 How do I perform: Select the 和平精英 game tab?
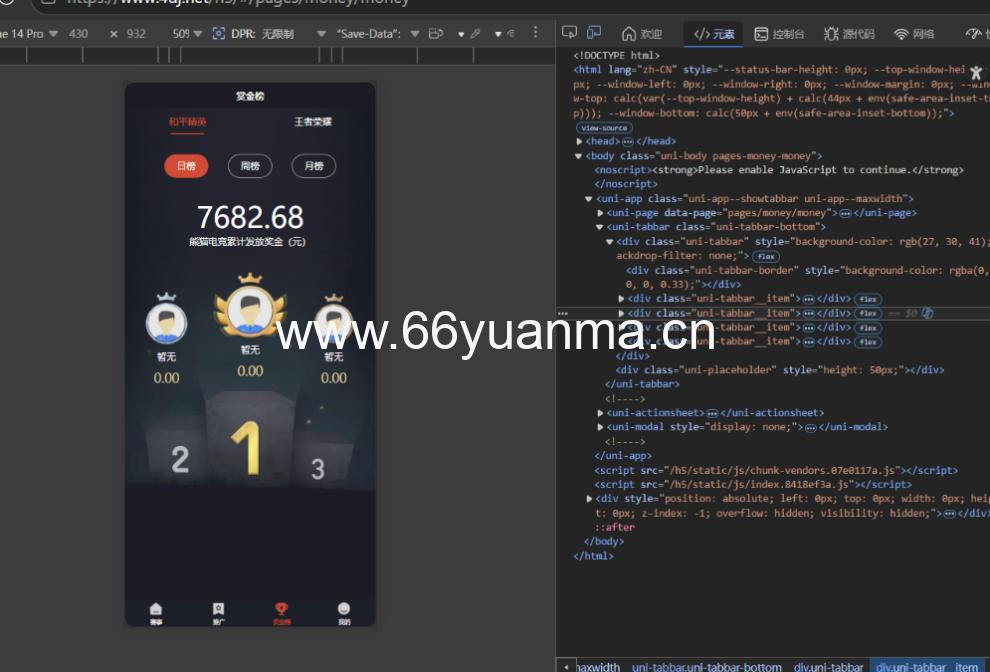point(187,121)
